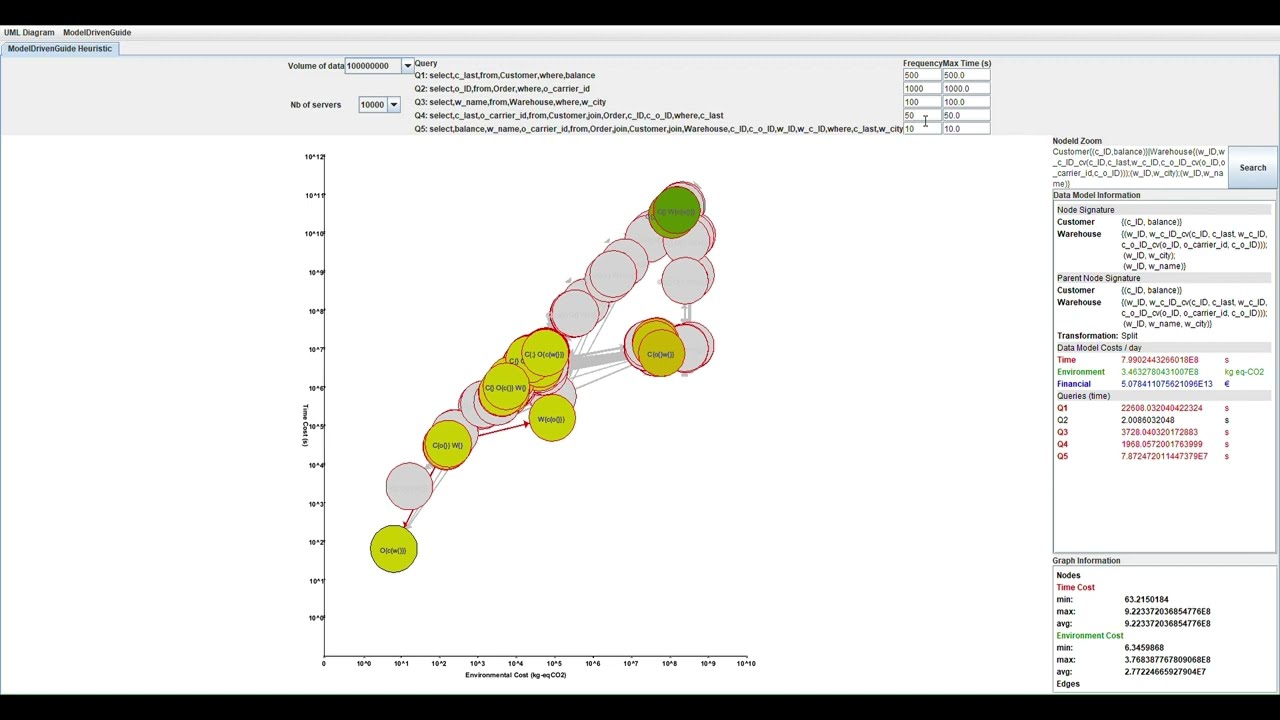The width and height of the screenshot is (1280, 720).
Task: Click the Data Model Information header
Action: click(x=1096, y=195)
